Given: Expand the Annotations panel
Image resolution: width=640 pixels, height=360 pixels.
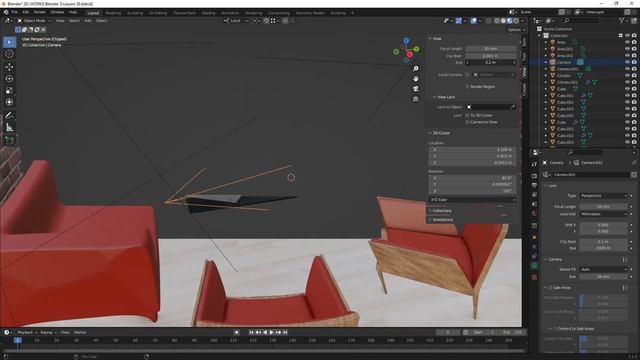Looking at the screenshot, I should [430, 220].
